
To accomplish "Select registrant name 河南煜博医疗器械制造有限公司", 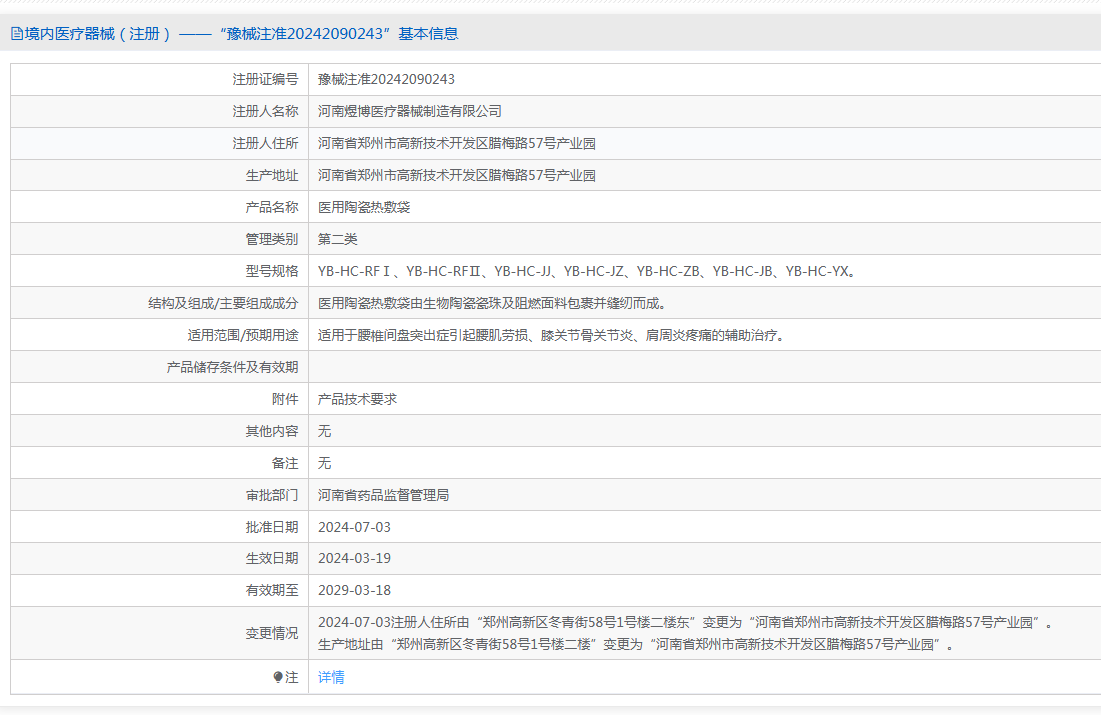I will [x=409, y=111].
